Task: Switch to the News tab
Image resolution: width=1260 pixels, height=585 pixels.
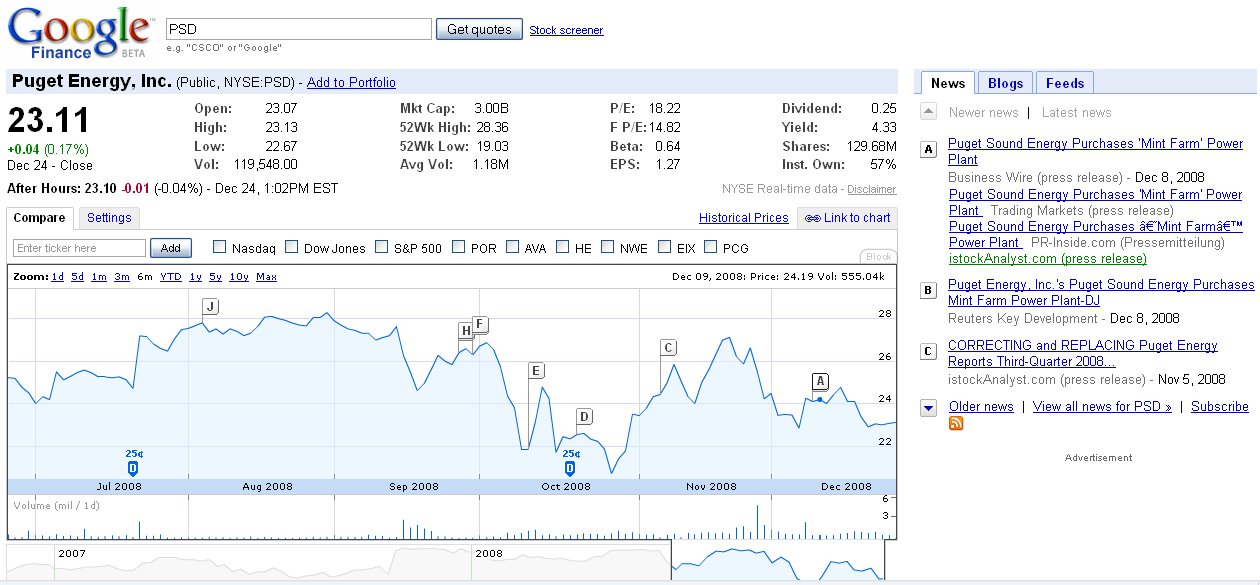Action: point(948,83)
